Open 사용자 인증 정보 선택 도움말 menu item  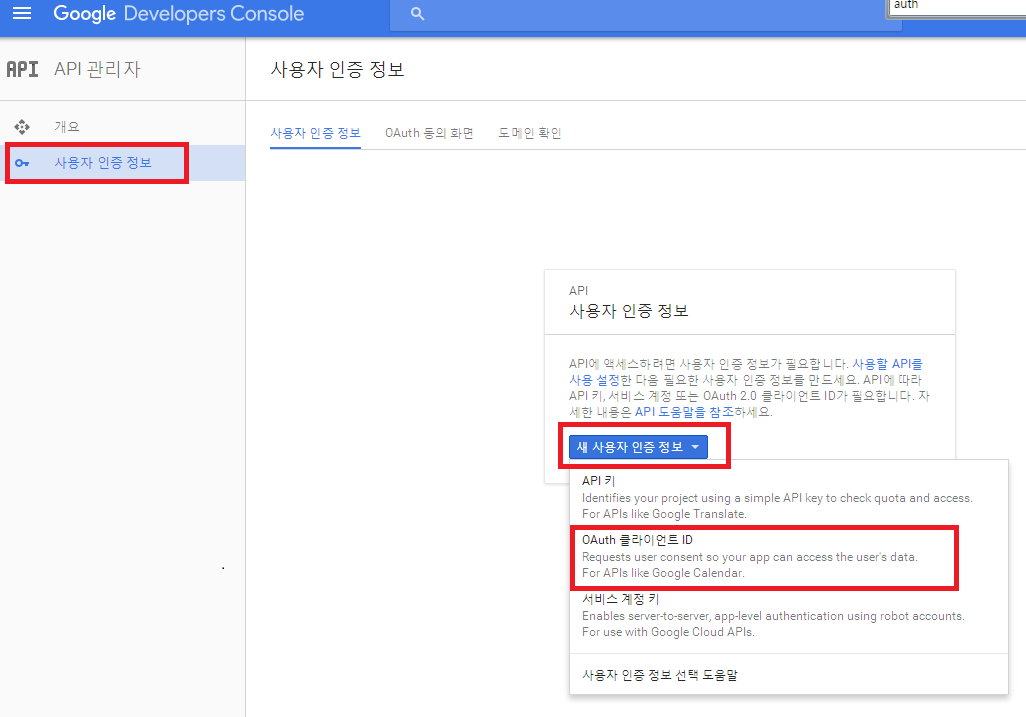659,675
